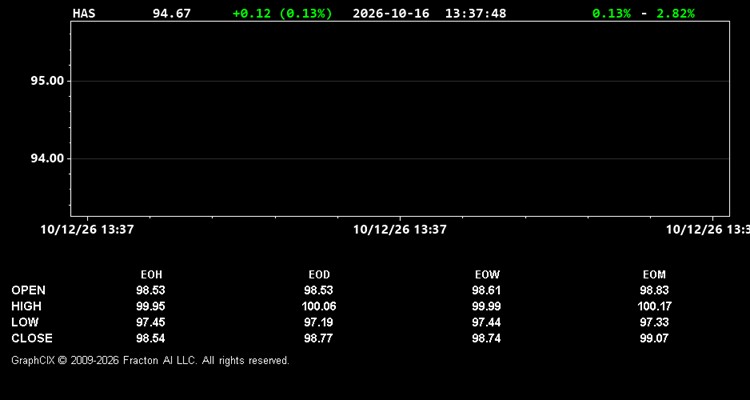Click EOH open value 98.53
This screenshot has height=400, width=750.
[151, 290]
